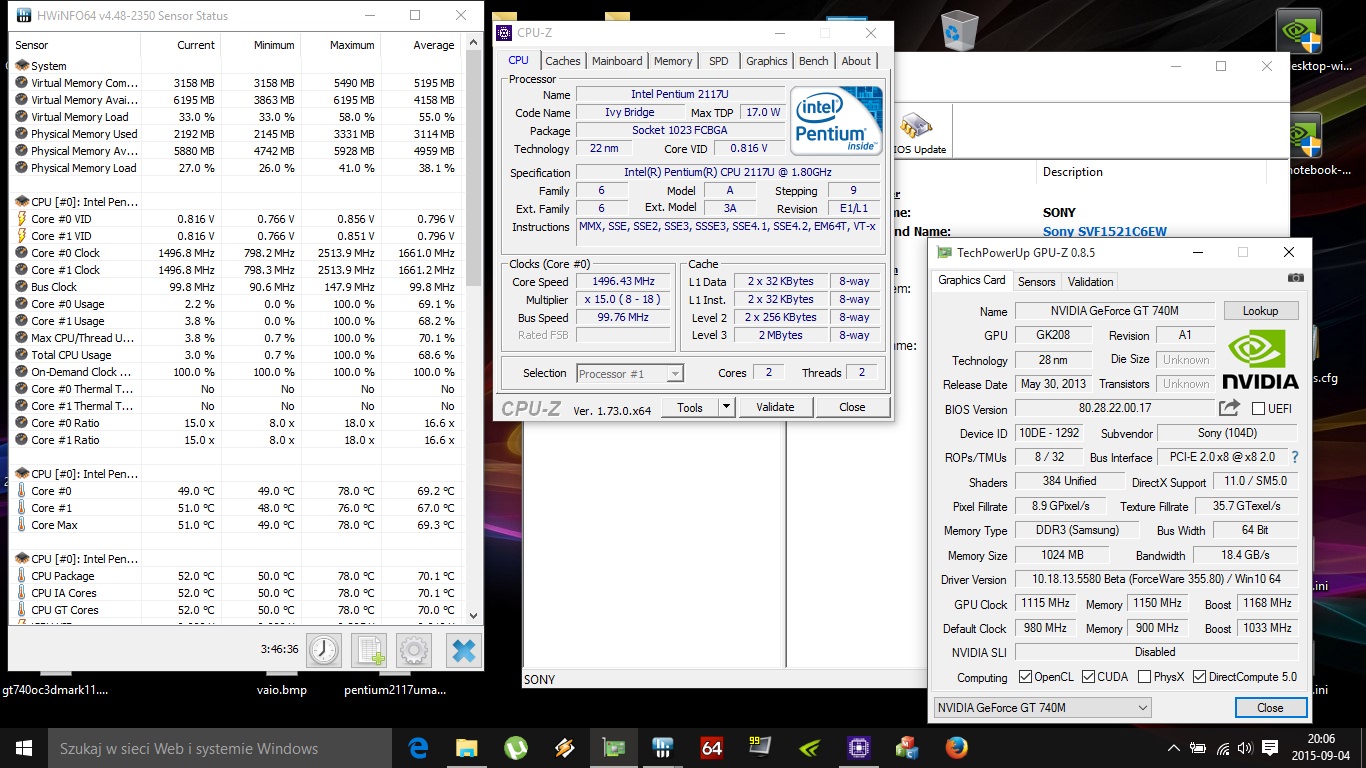Click the HWiNFO clock timer icon
Viewport: 1366px width, 768px height.
pos(324,650)
